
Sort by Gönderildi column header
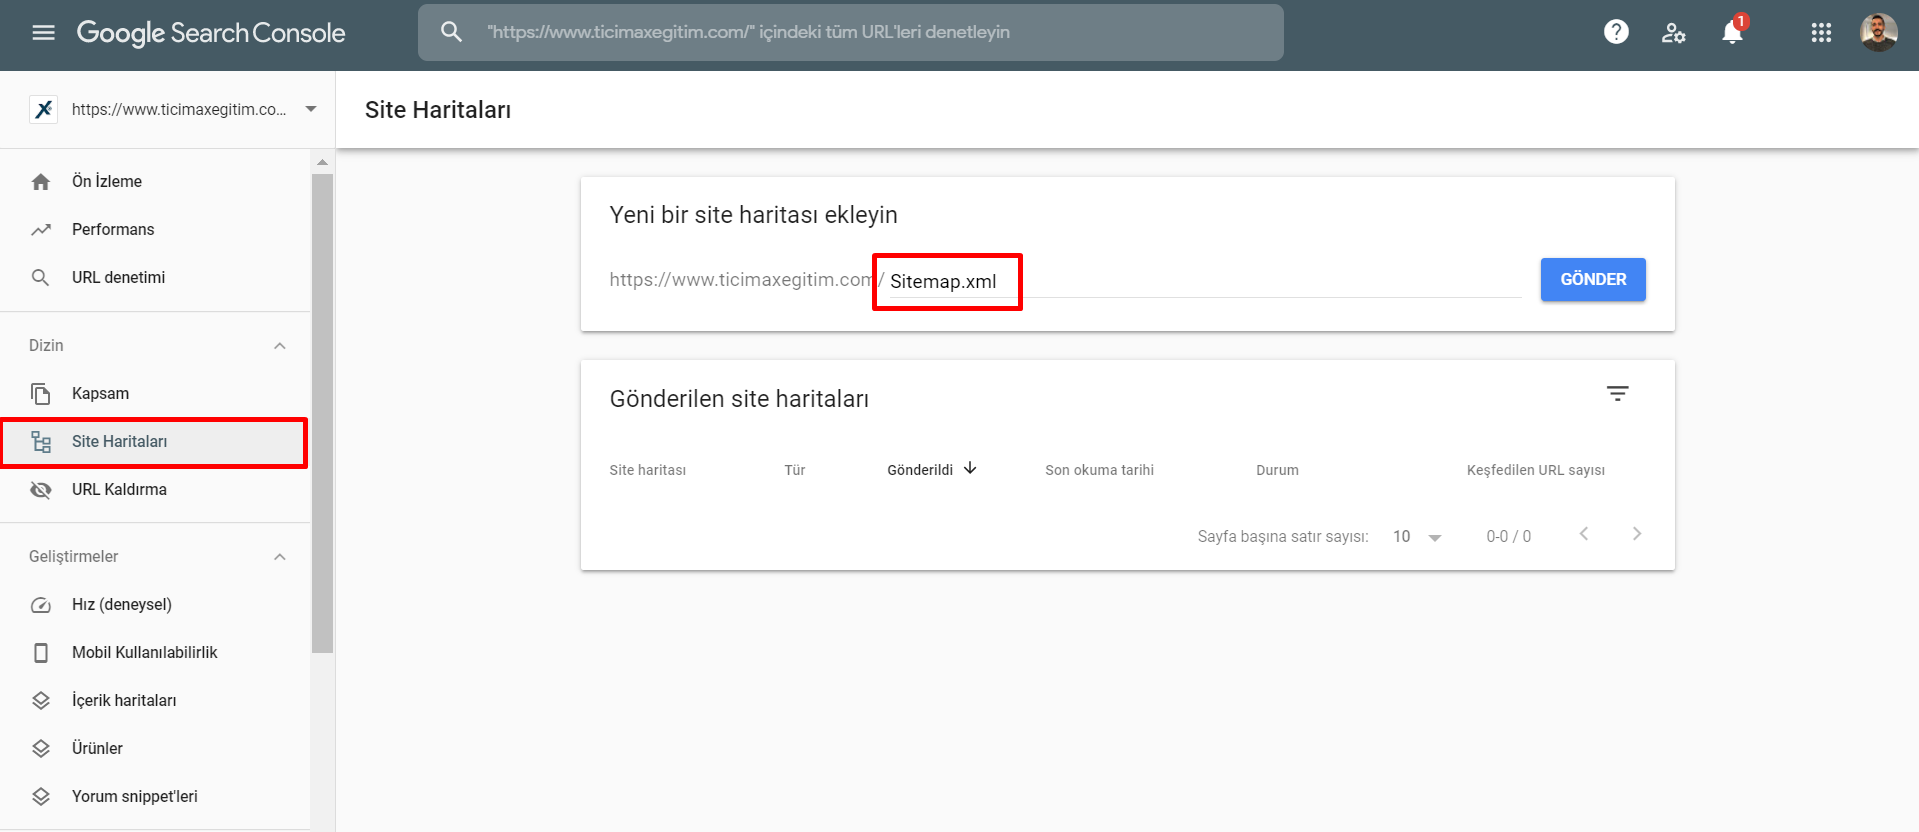(x=920, y=470)
